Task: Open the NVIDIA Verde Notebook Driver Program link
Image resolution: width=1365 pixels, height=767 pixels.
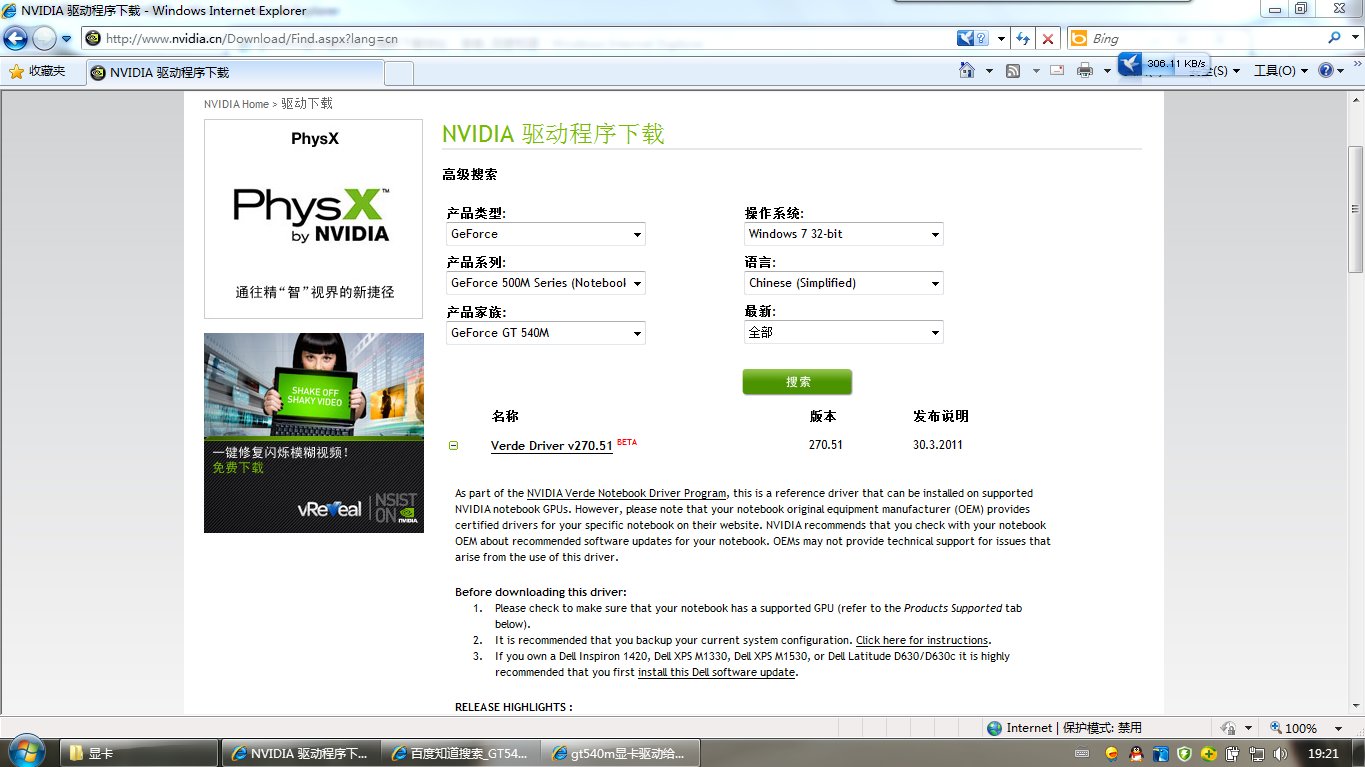Action: (626, 493)
